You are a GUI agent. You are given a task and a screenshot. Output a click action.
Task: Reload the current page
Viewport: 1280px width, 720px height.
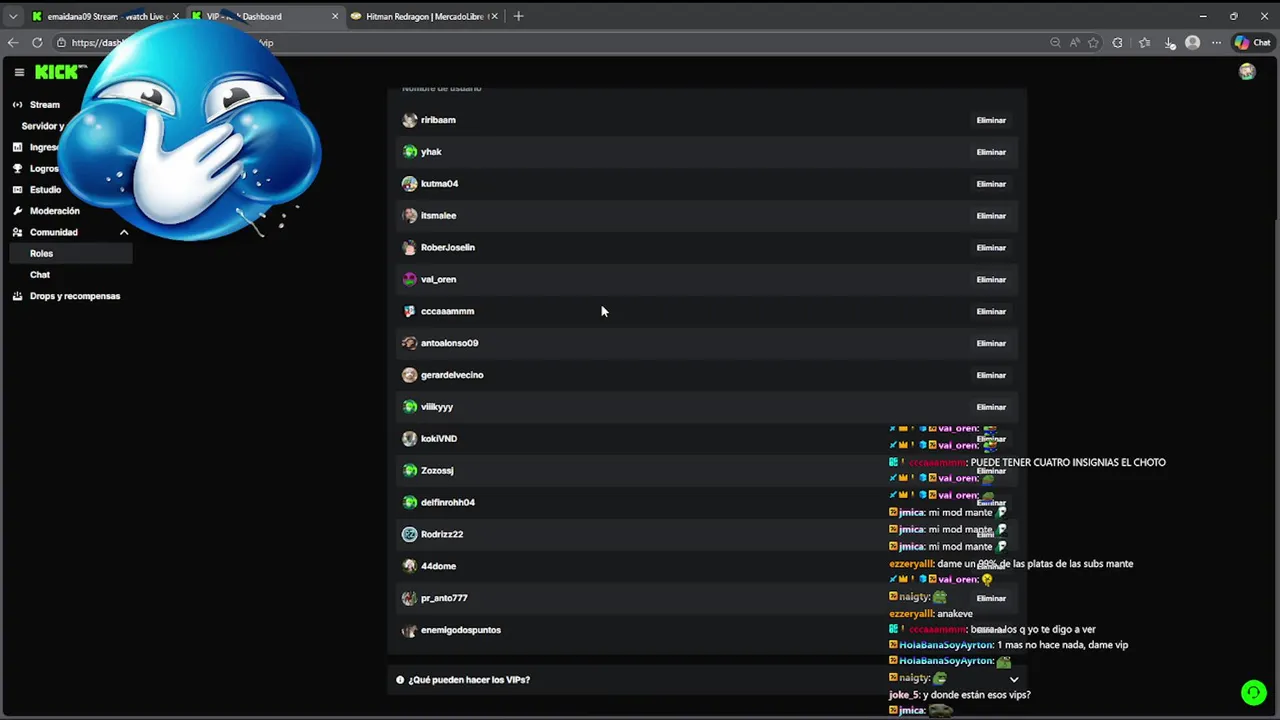pos(37,43)
